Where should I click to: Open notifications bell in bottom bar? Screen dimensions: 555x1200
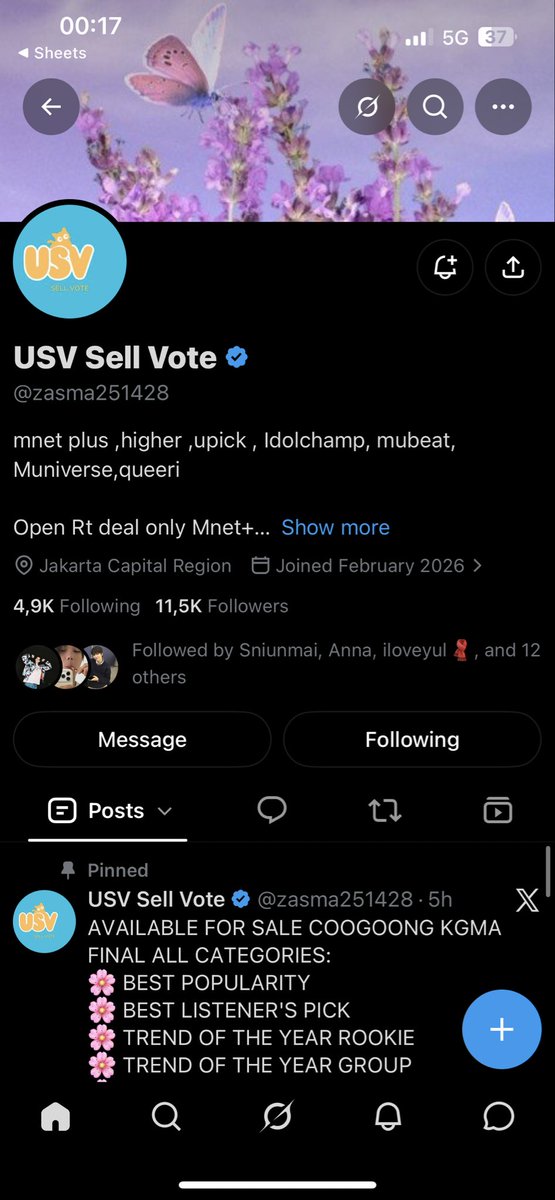point(388,1116)
